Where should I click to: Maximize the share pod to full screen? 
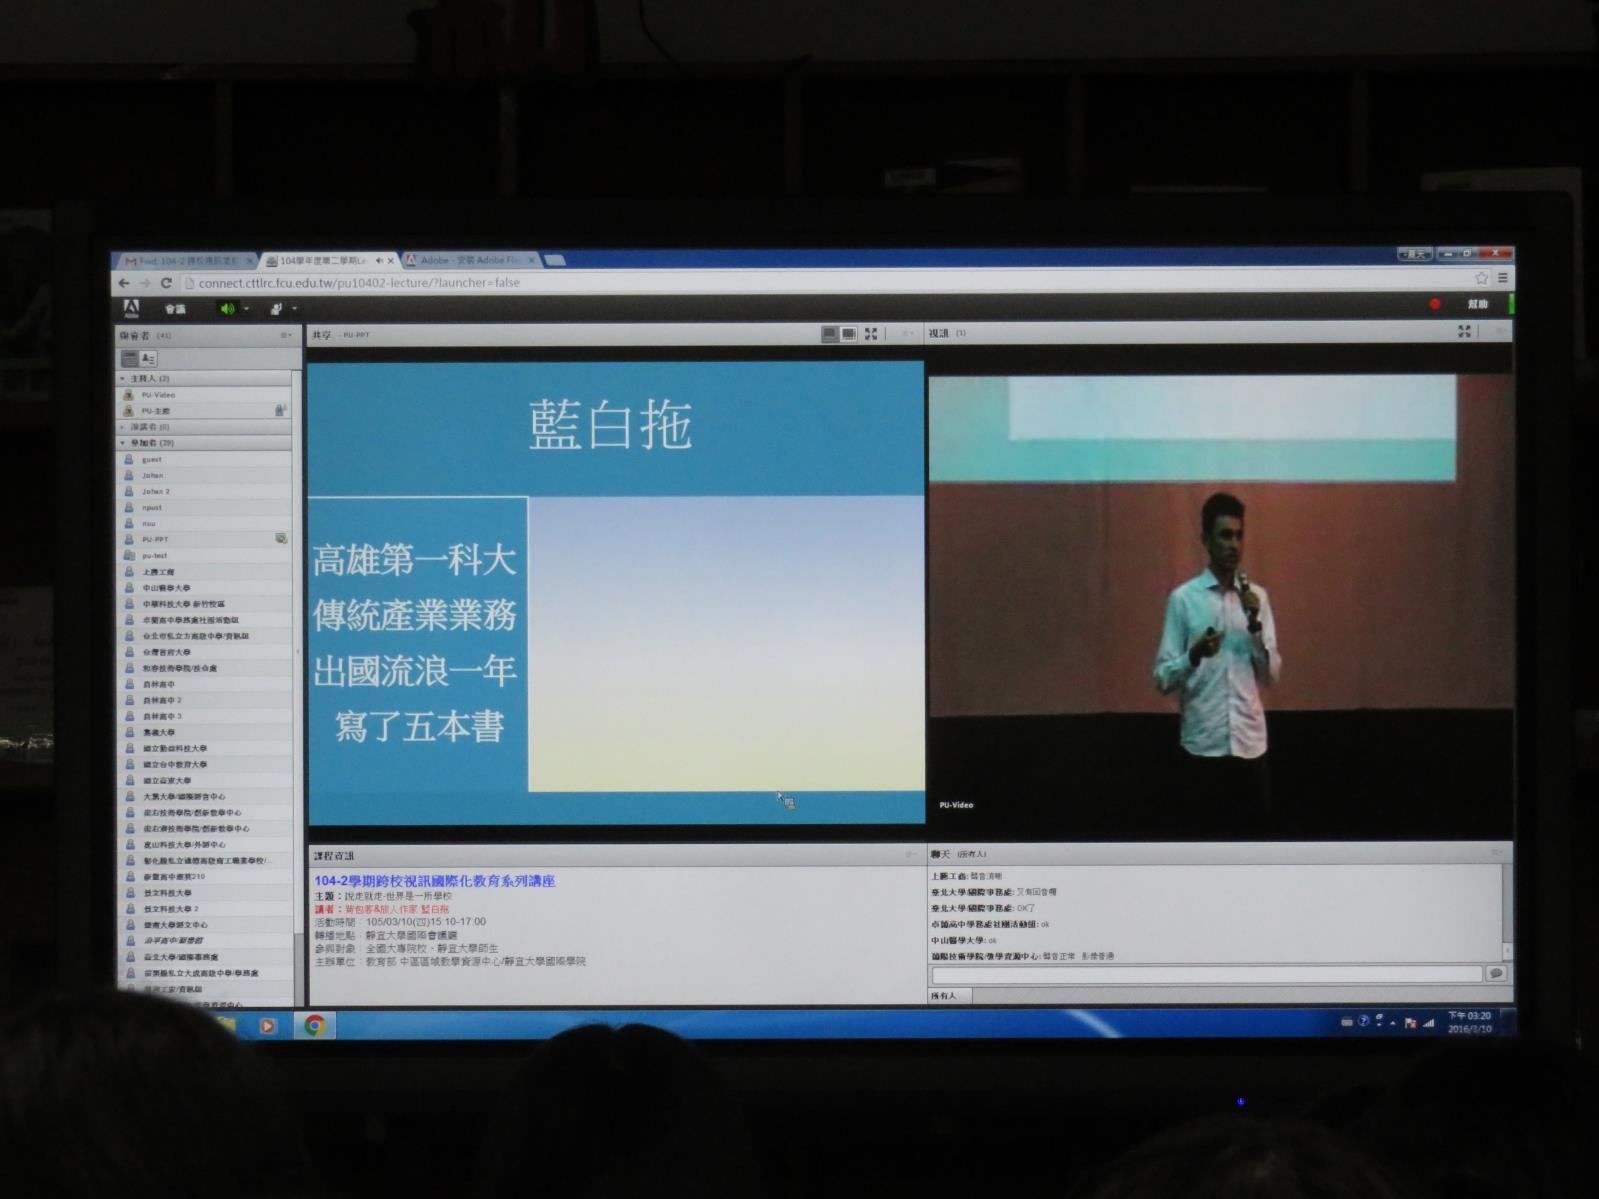[x=871, y=334]
